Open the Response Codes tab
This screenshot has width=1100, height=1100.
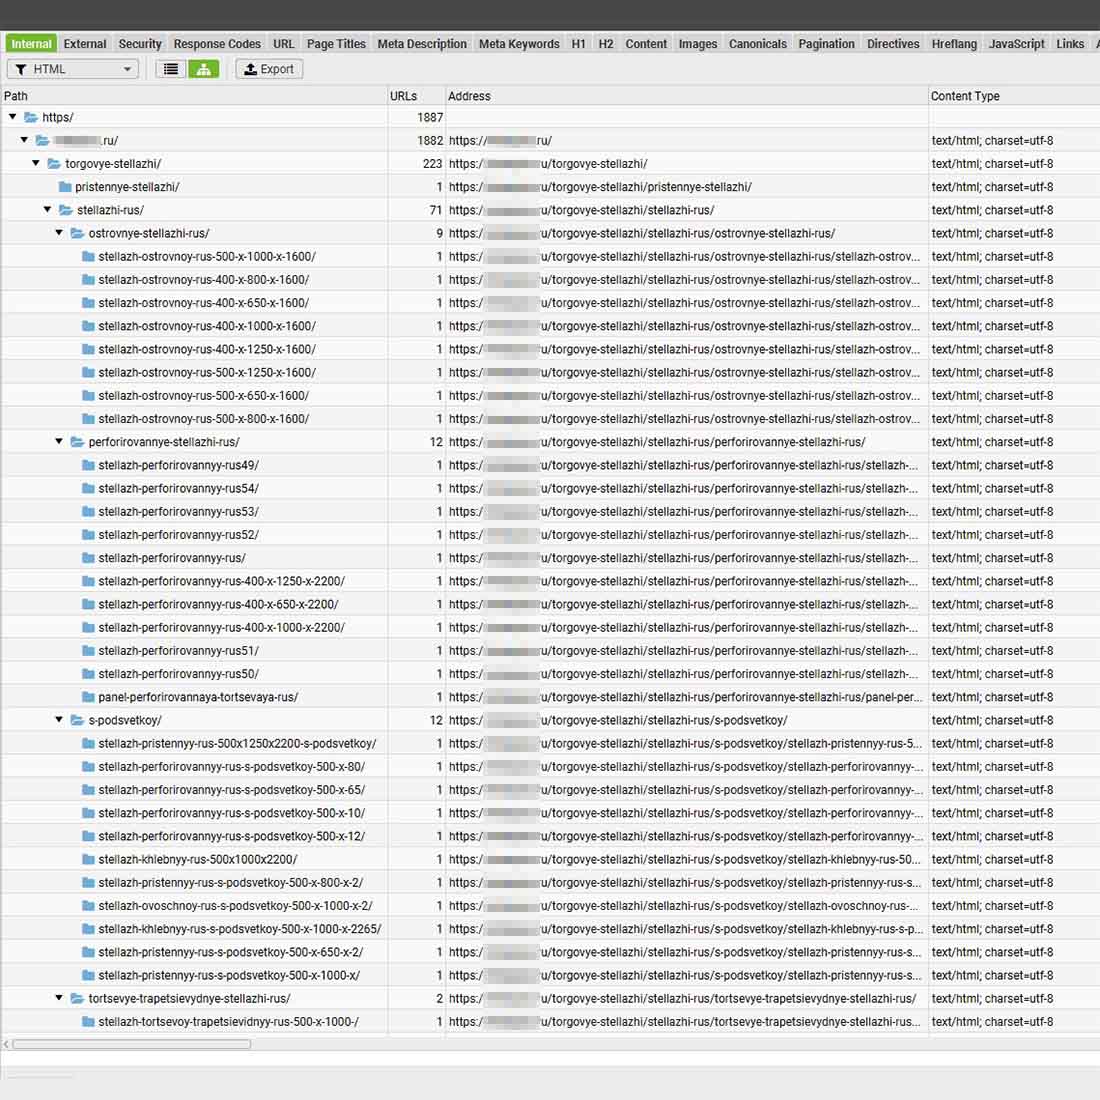point(217,44)
